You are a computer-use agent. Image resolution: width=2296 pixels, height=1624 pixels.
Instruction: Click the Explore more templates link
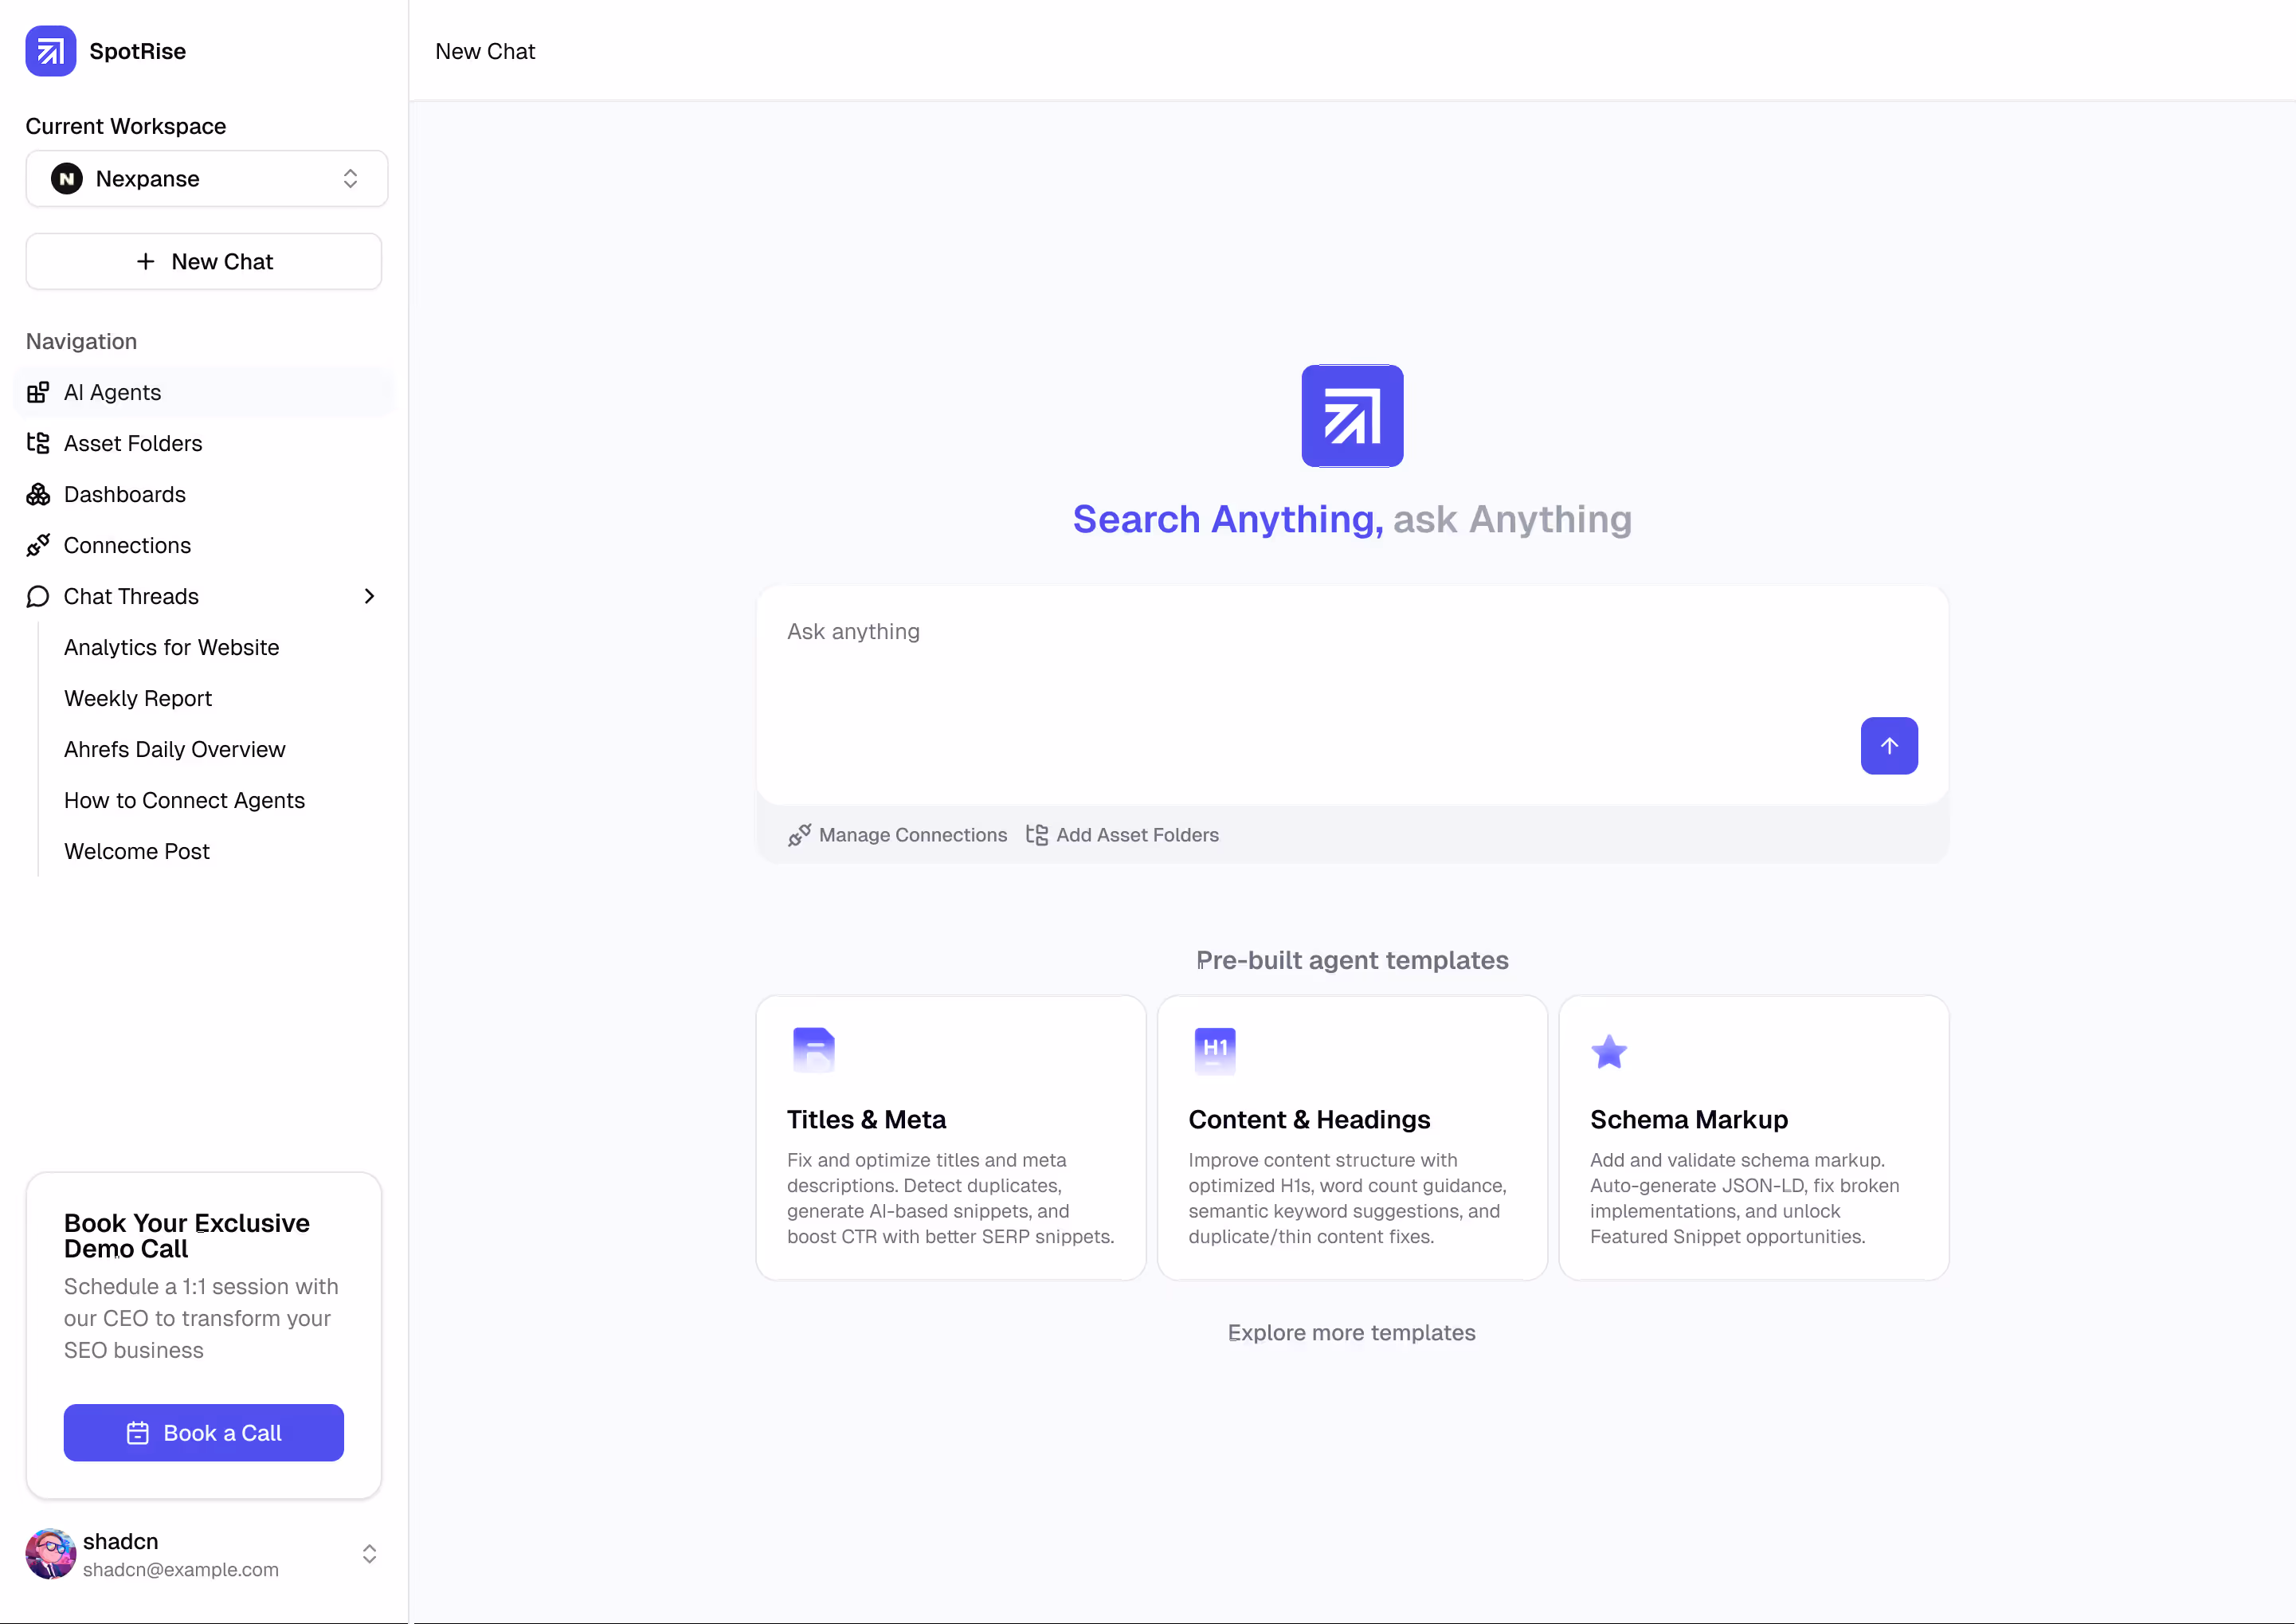point(1351,1332)
